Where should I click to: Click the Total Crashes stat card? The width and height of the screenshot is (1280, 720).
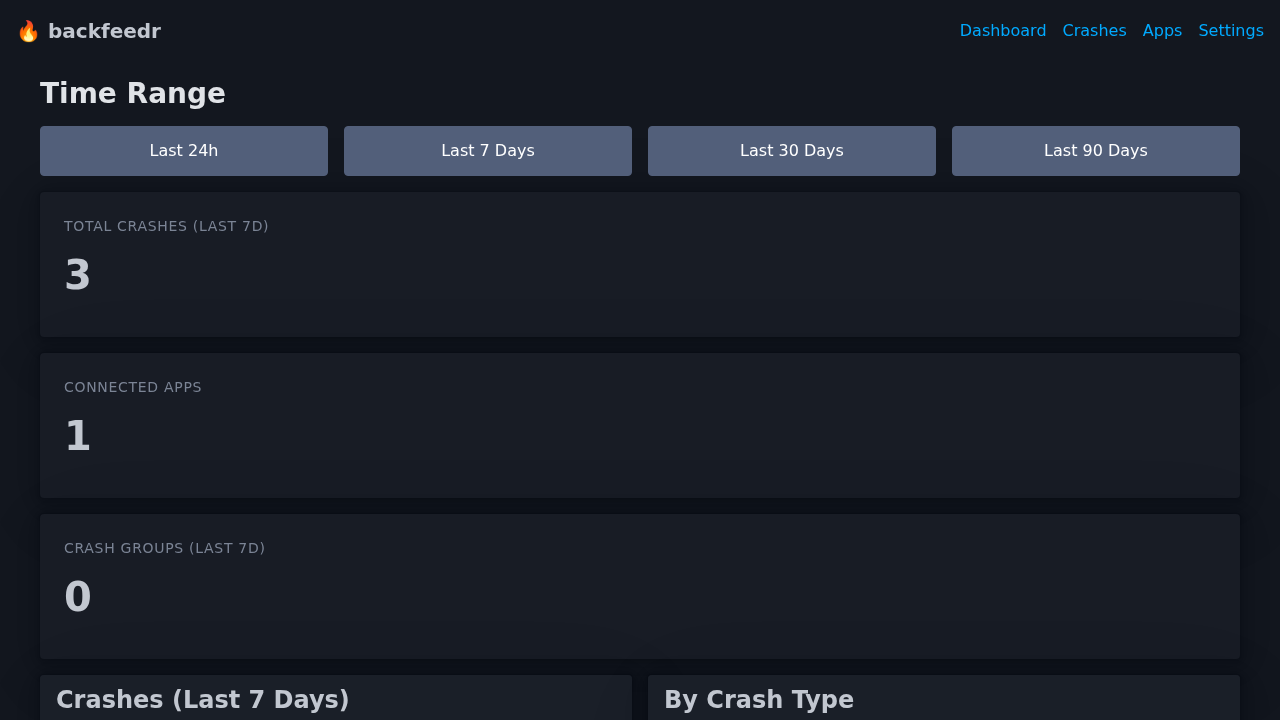tap(640, 264)
